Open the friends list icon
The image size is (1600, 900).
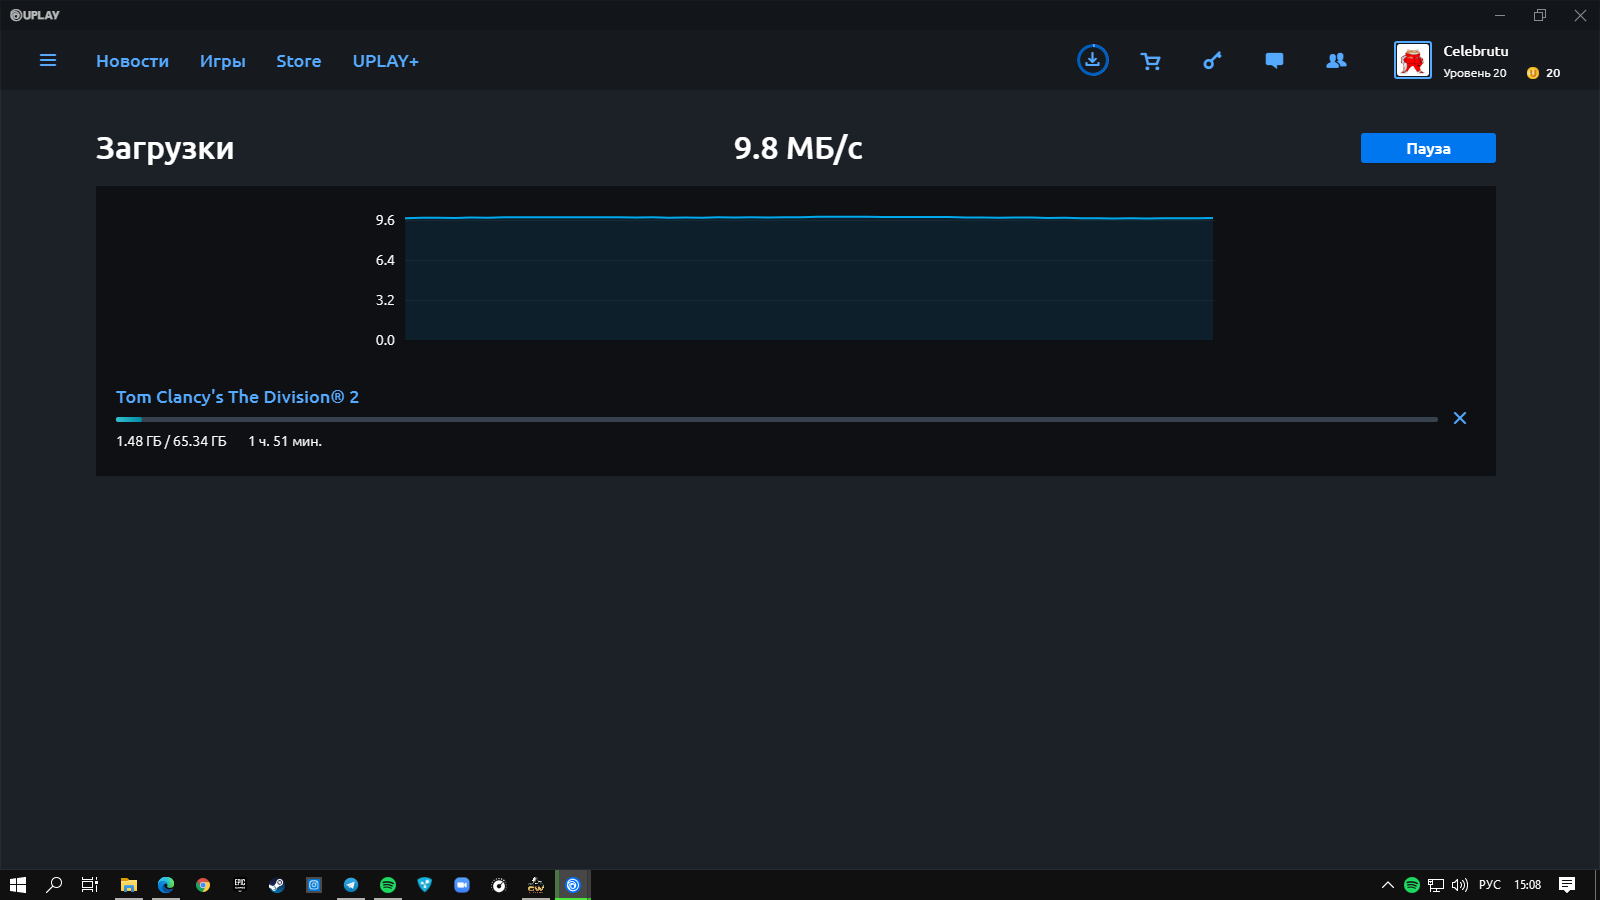click(x=1336, y=60)
